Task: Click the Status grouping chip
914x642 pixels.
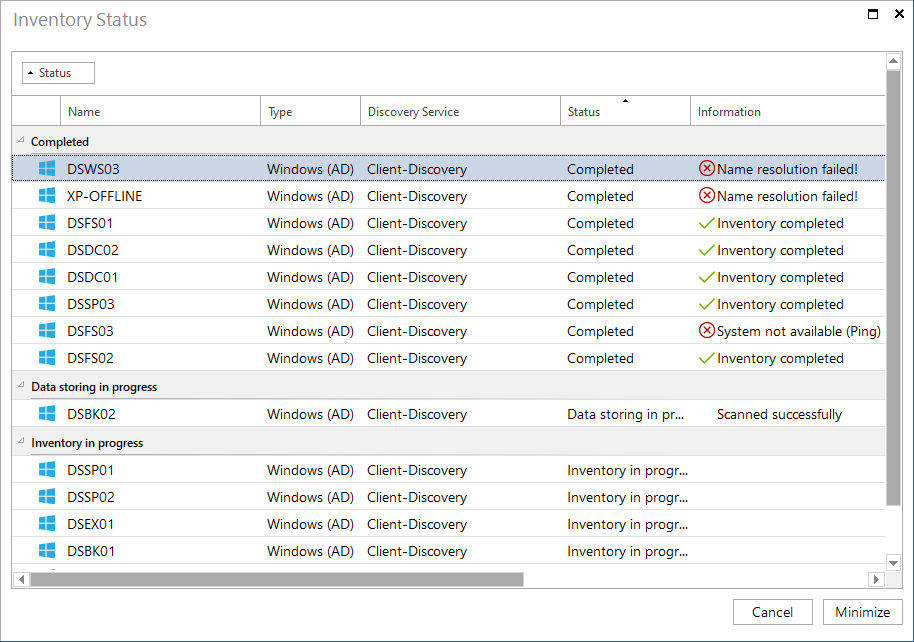Action: [x=58, y=73]
